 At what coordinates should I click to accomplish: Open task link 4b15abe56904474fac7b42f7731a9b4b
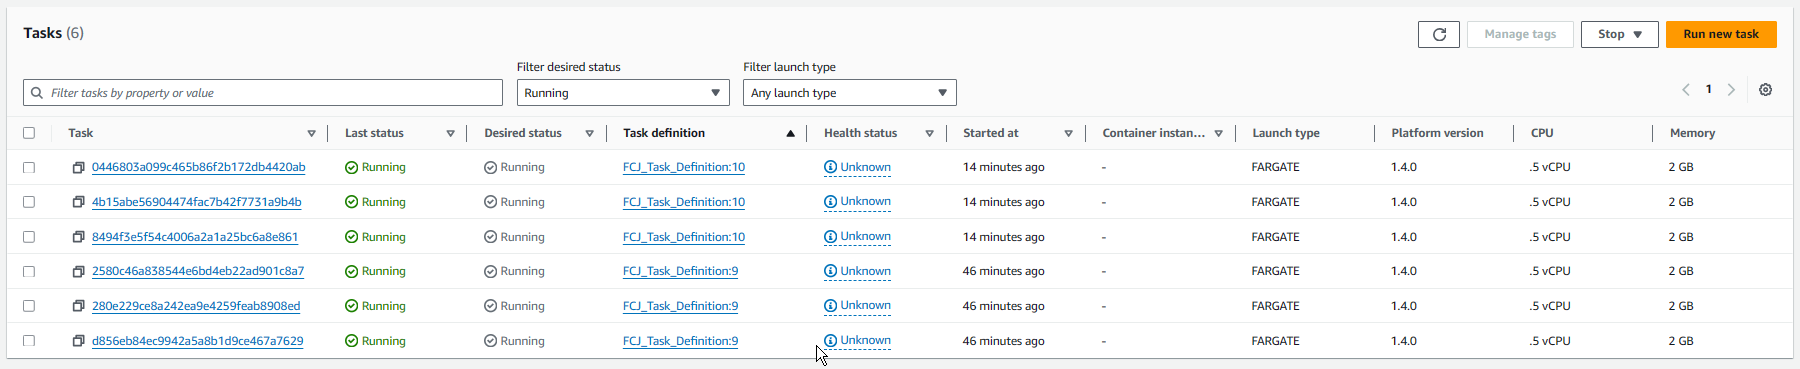[x=197, y=202]
